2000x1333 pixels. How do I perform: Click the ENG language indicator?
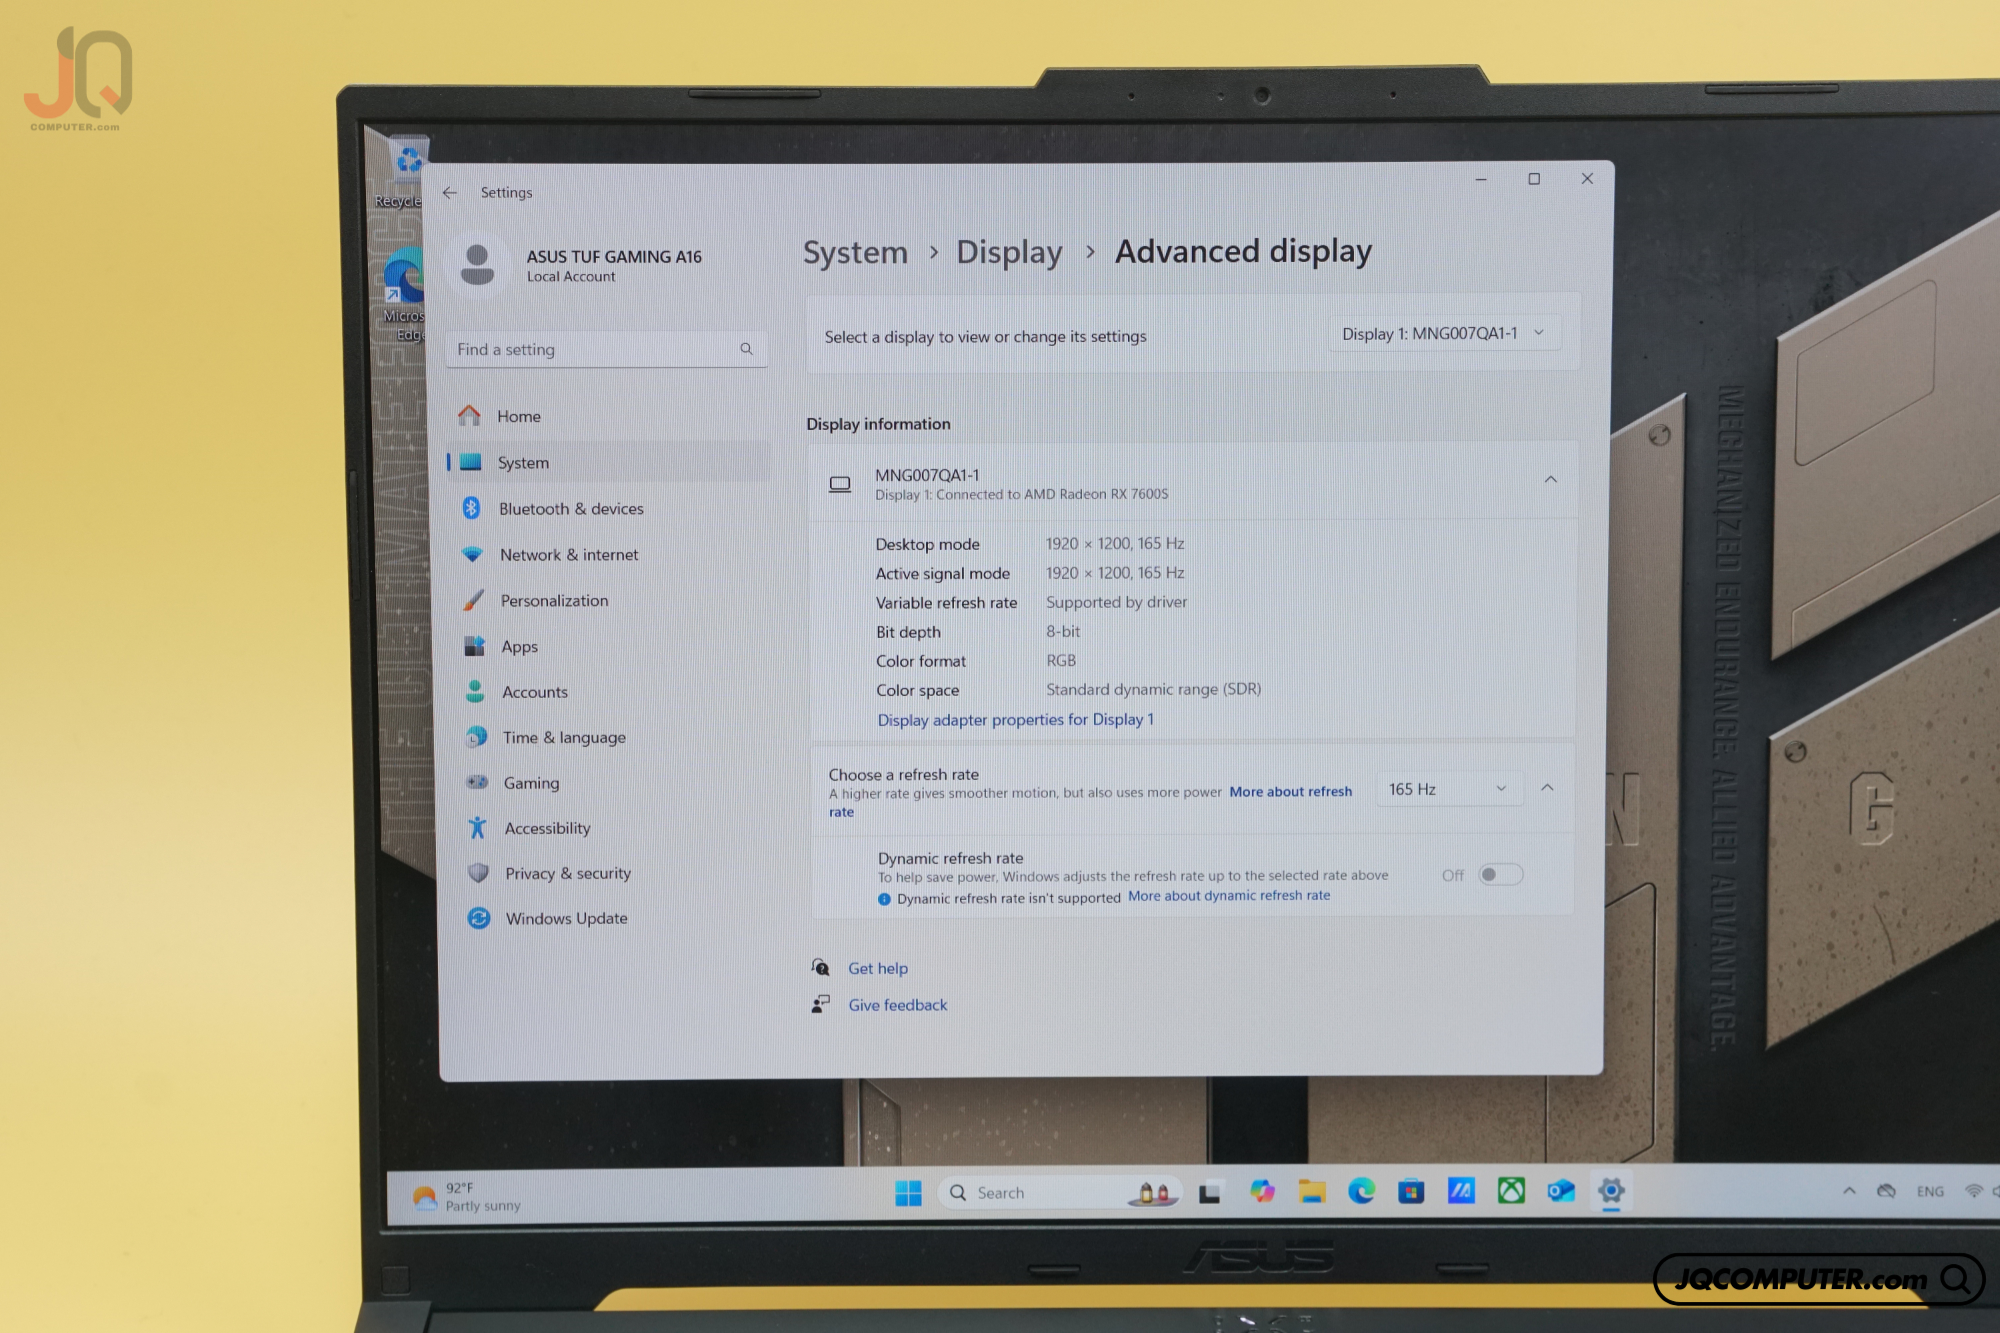tap(1930, 1192)
